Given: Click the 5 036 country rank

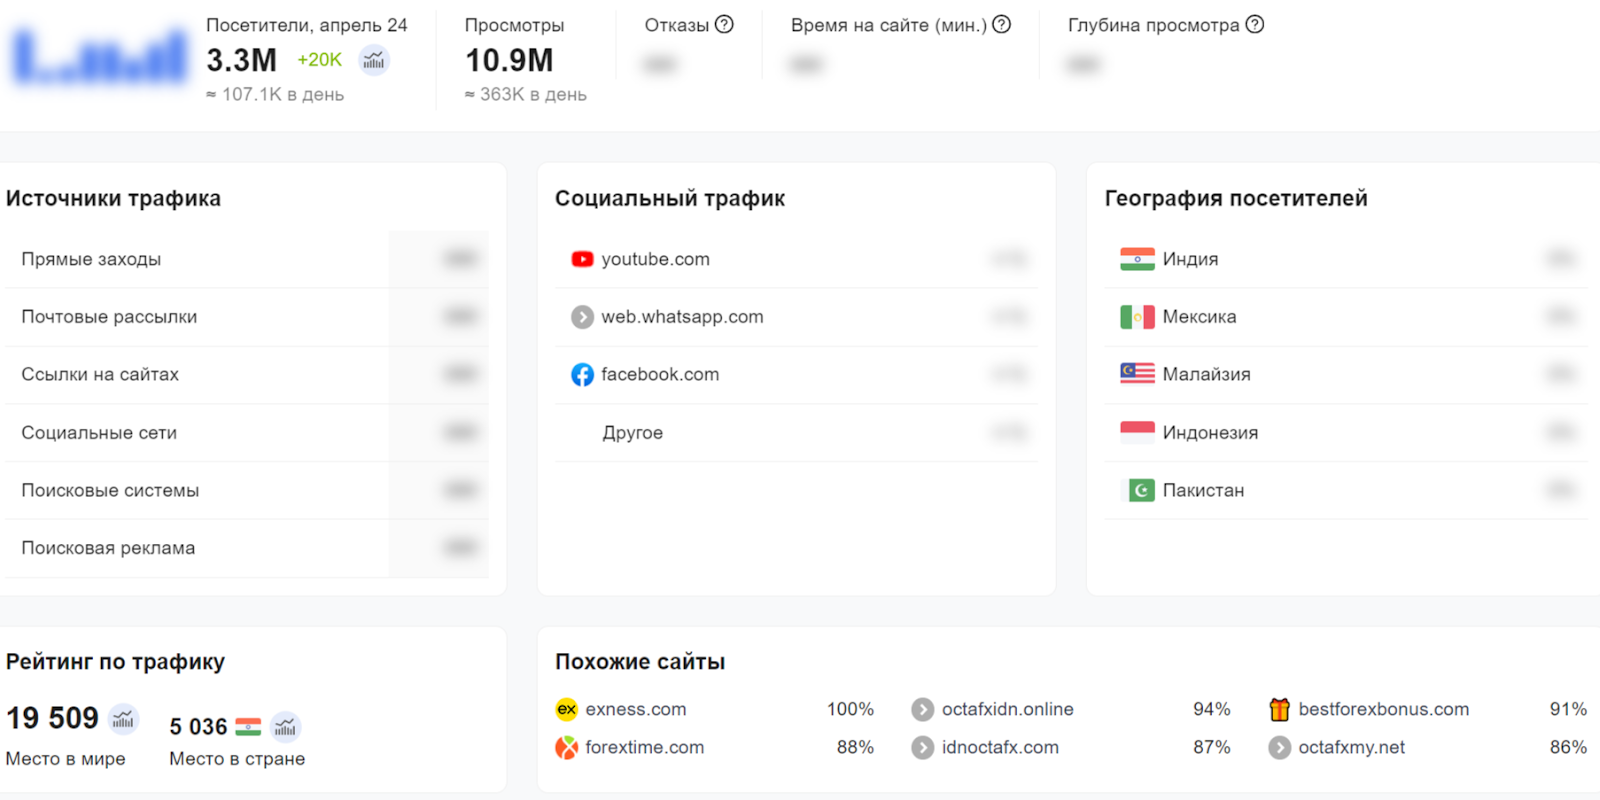Looking at the screenshot, I should (198, 727).
